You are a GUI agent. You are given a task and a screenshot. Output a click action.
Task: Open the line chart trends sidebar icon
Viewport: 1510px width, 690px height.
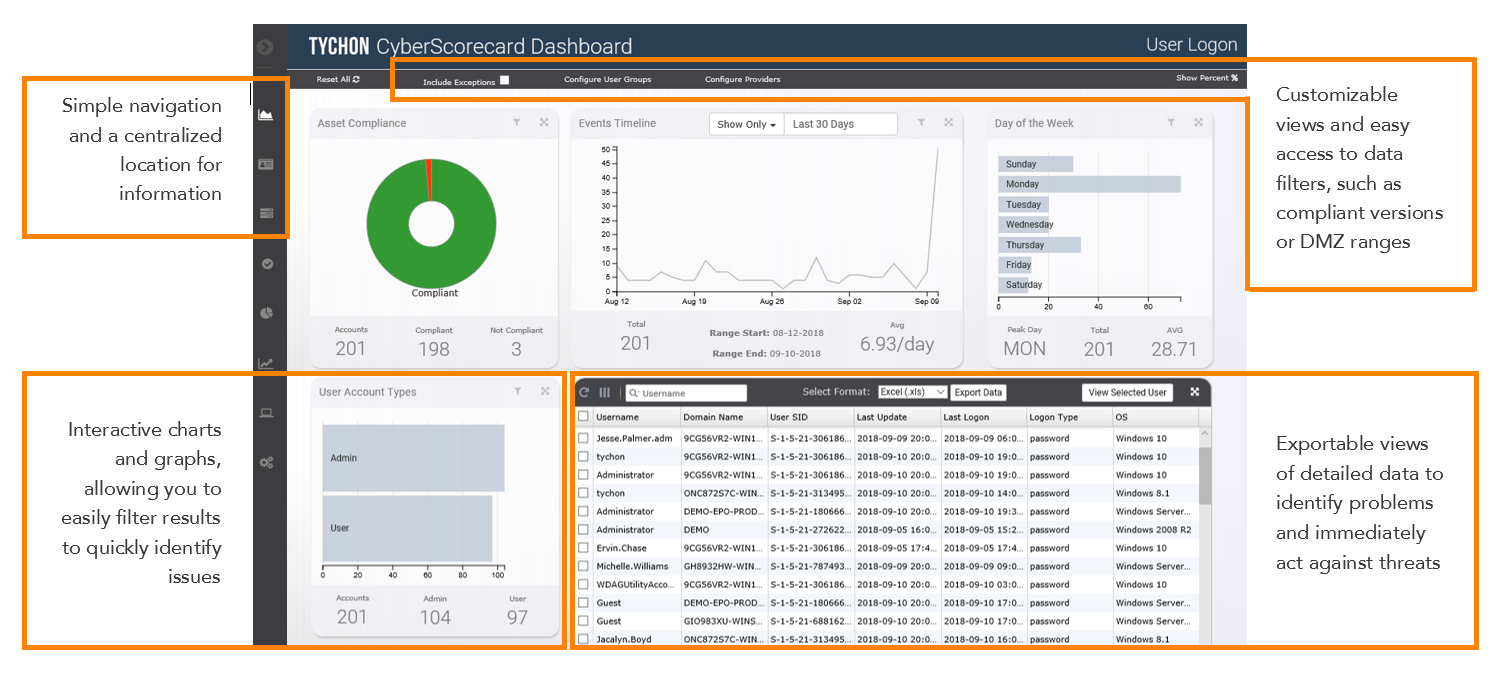pos(266,364)
